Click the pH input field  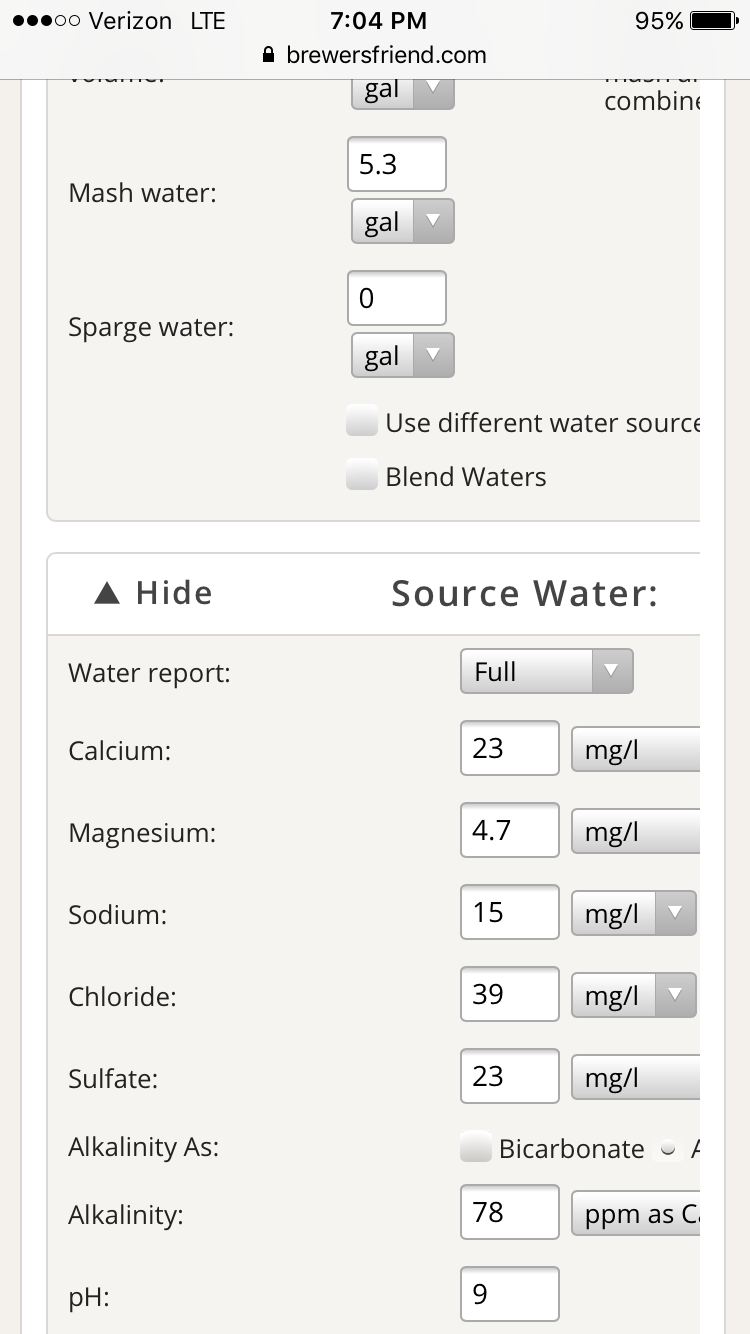[x=509, y=1294]
